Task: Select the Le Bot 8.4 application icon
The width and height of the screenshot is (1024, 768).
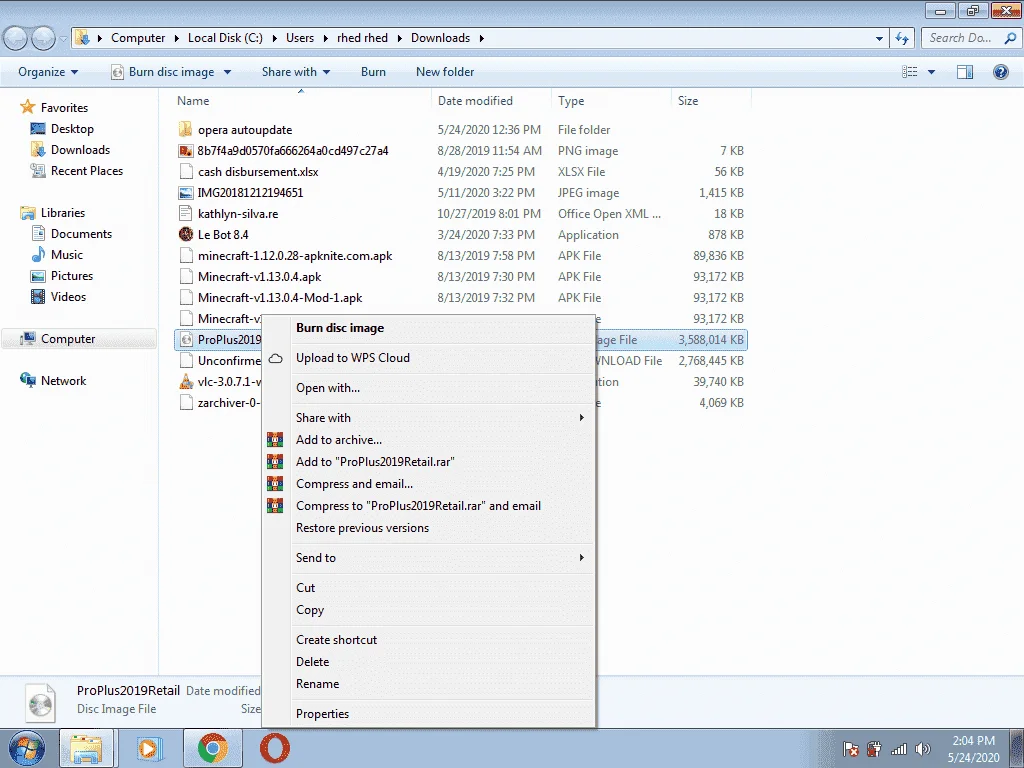Action: point(185,234)
